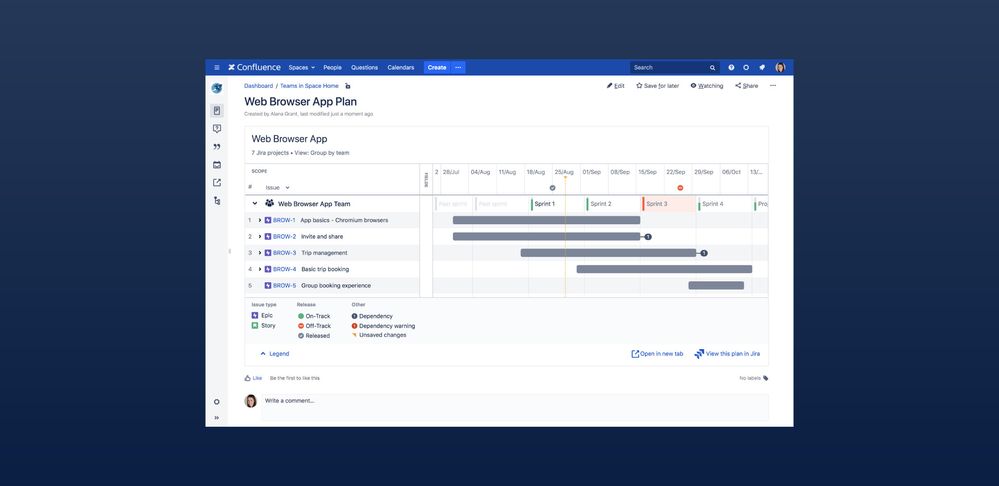Select the shortcut link icon in the sidebar
Viewport: 999px width, 486px height.
tap(217, 183)
